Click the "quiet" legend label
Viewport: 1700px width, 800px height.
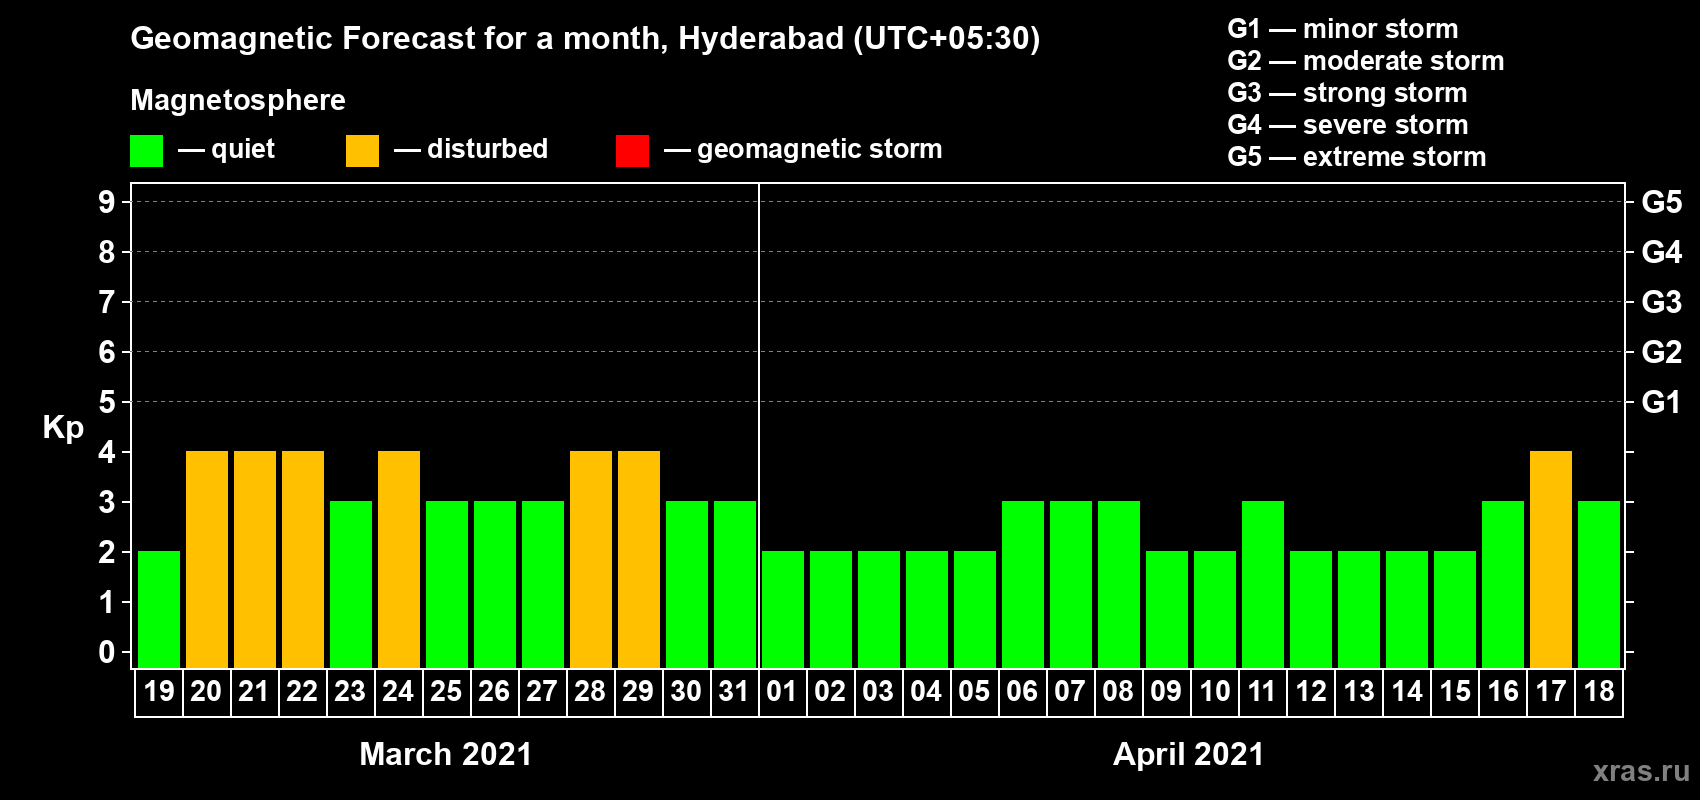tap(243, 149)
